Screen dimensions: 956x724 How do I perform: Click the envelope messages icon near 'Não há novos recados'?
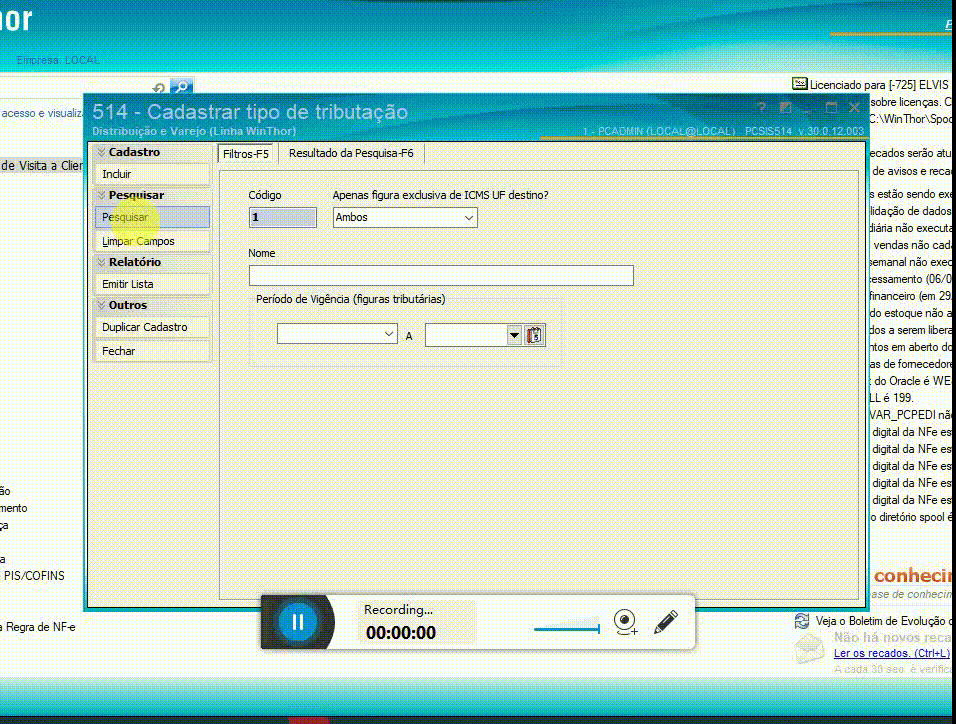coord(810,649)
